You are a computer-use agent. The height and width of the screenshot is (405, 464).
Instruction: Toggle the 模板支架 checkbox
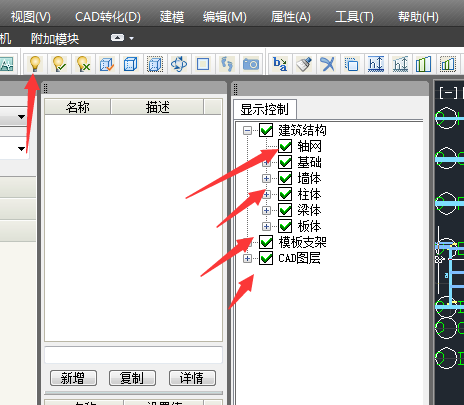266,242
